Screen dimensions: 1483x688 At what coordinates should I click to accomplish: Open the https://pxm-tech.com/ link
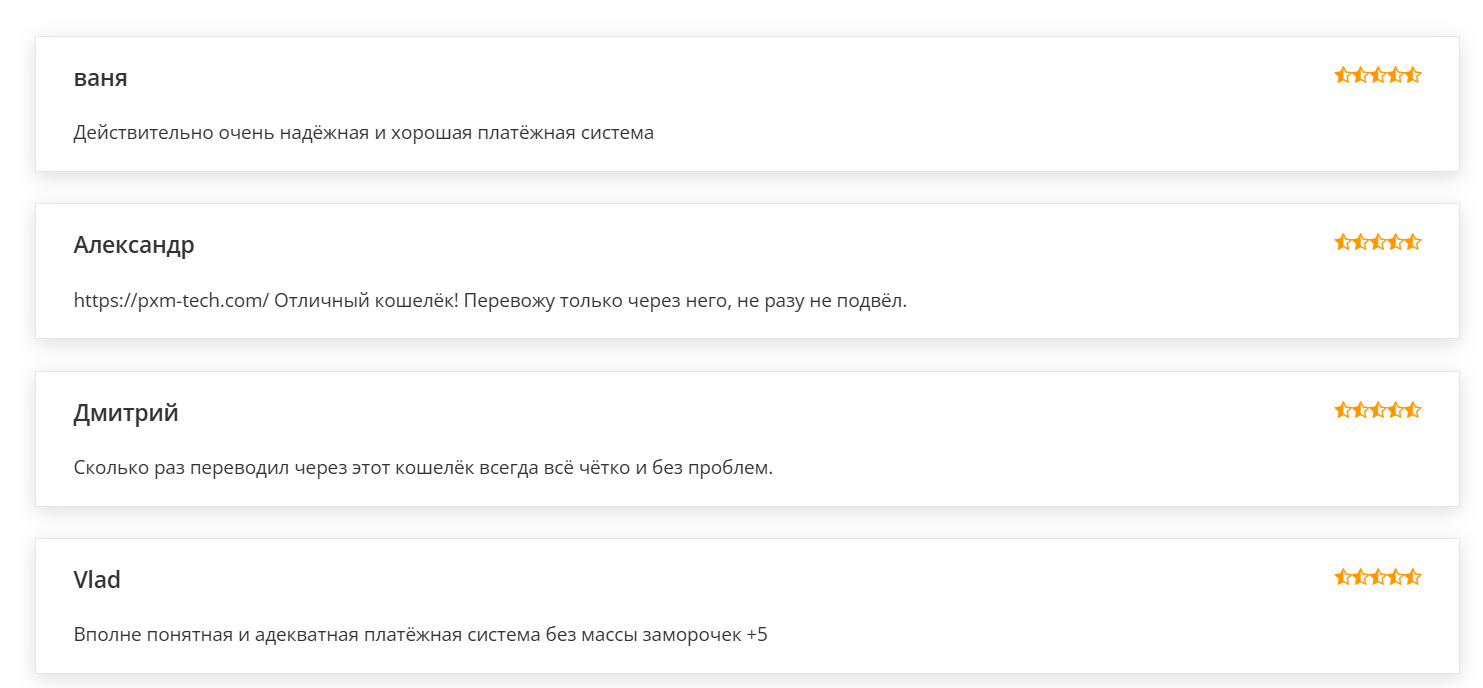tap(171, 300)
